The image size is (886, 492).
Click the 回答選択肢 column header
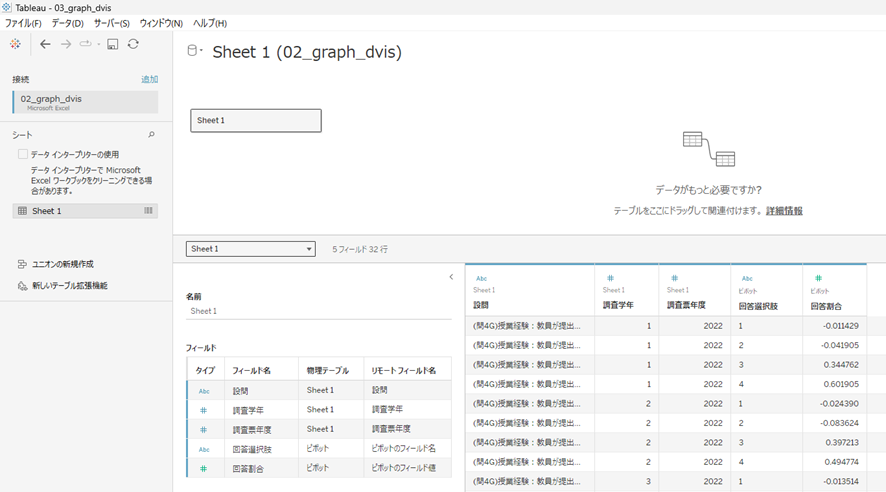(x=758, y=306)
